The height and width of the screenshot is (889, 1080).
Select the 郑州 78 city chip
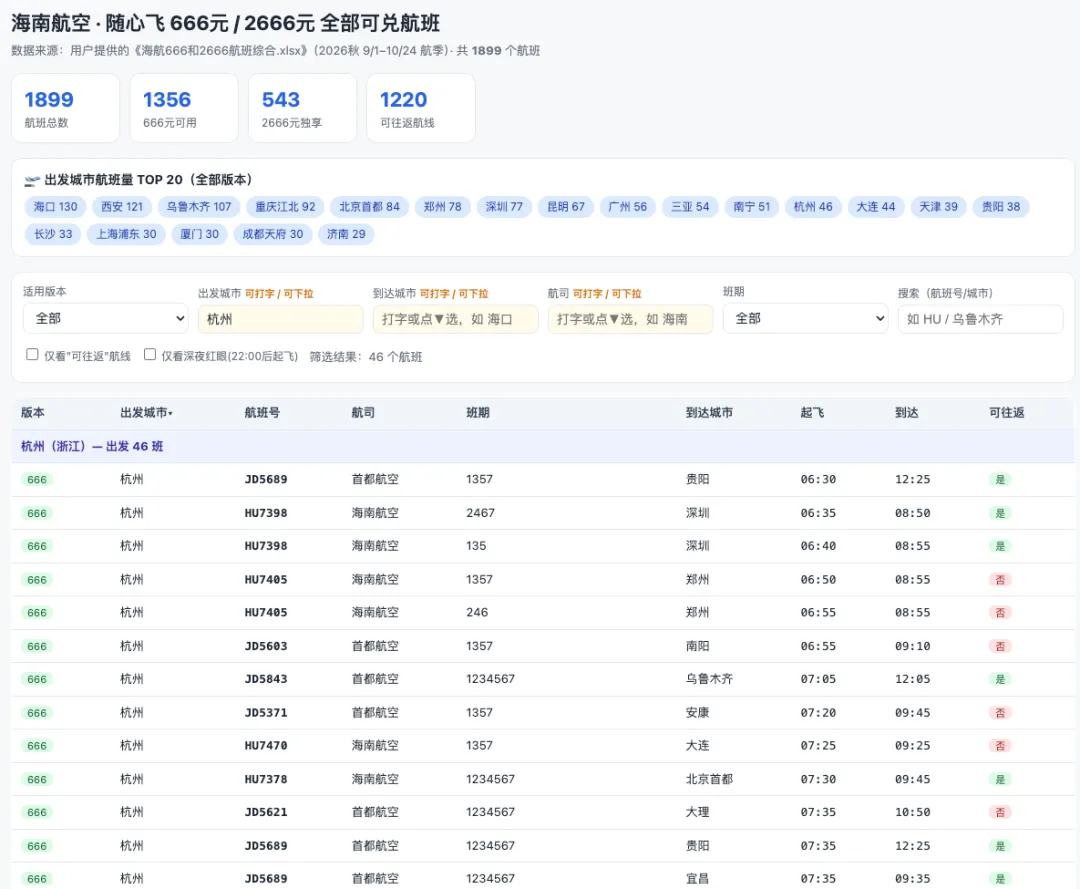coord(443,207)
